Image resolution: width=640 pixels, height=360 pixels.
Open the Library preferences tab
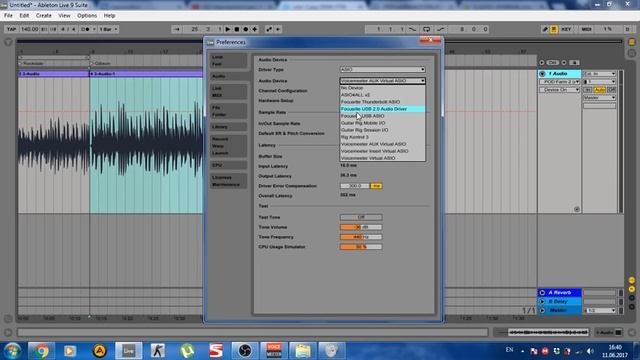(229, 127)
